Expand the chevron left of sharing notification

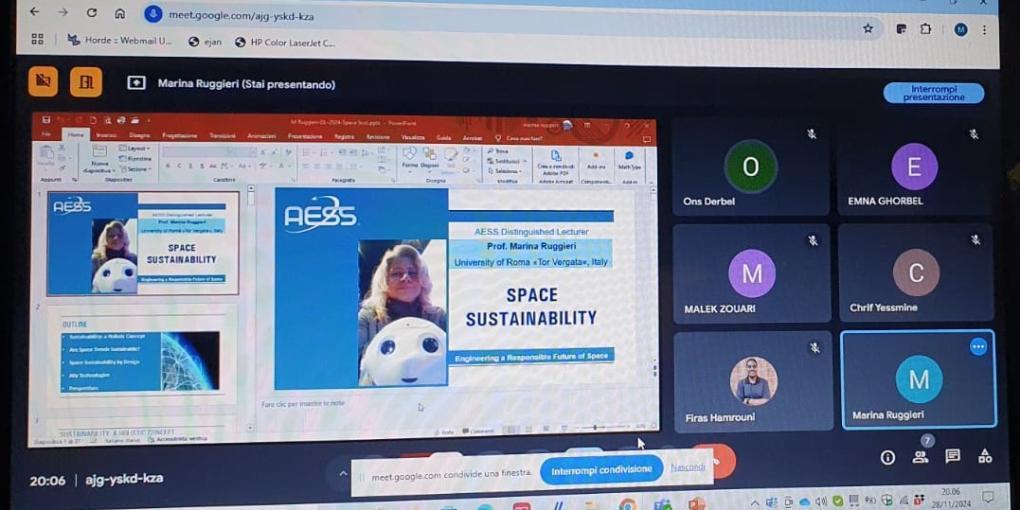coord(343,473)
